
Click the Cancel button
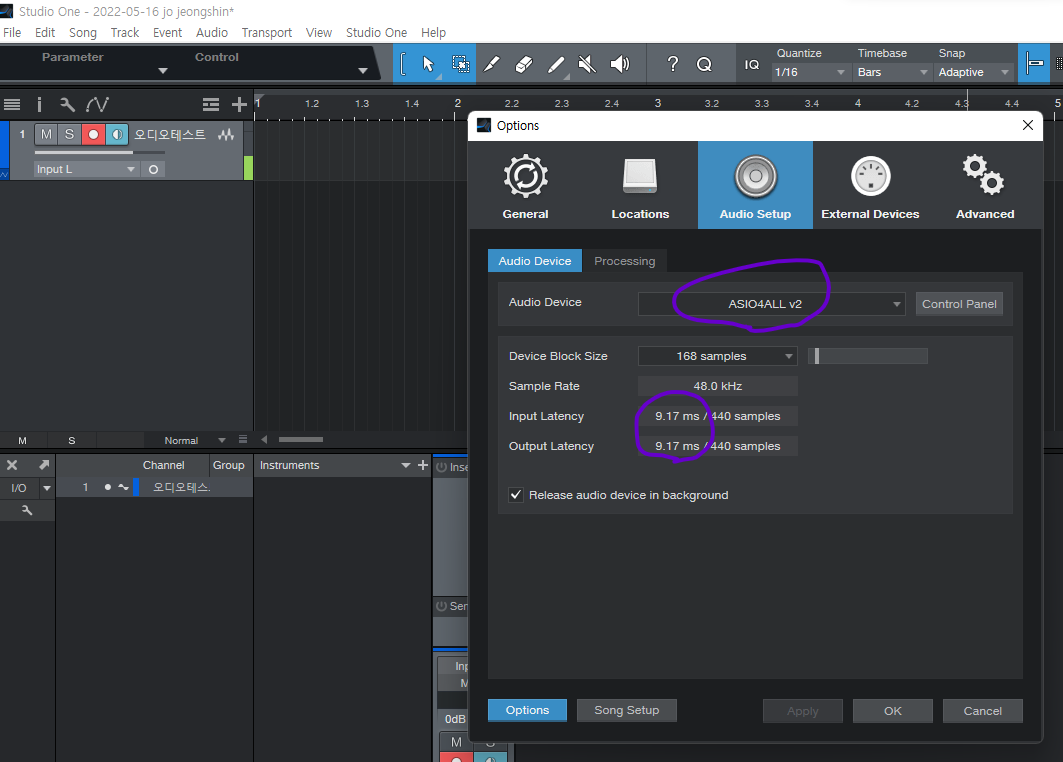point(982,710)
